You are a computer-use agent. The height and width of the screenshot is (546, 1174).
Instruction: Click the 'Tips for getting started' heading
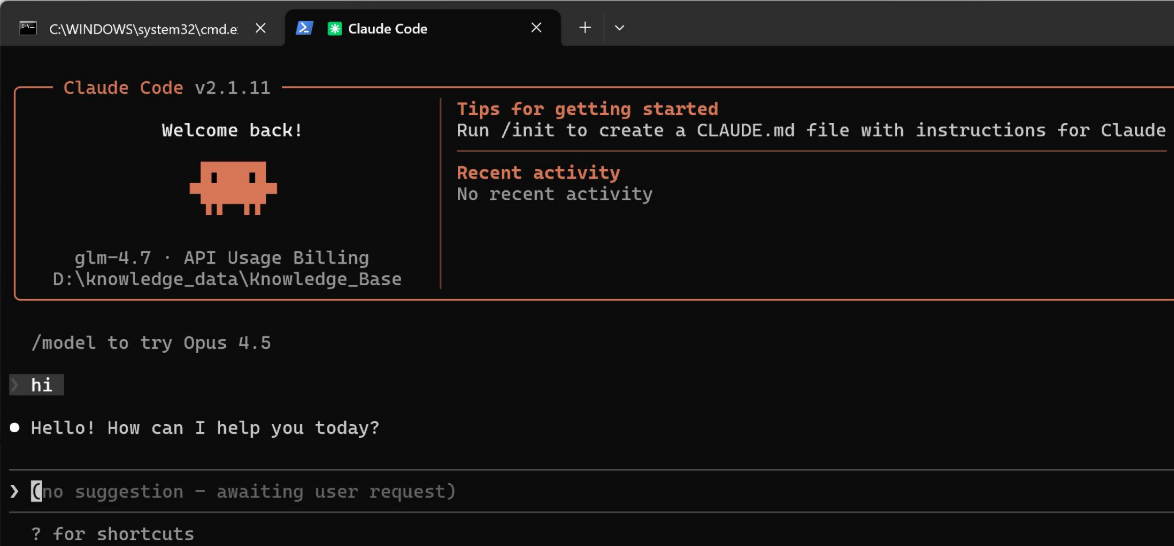[588, 109]
